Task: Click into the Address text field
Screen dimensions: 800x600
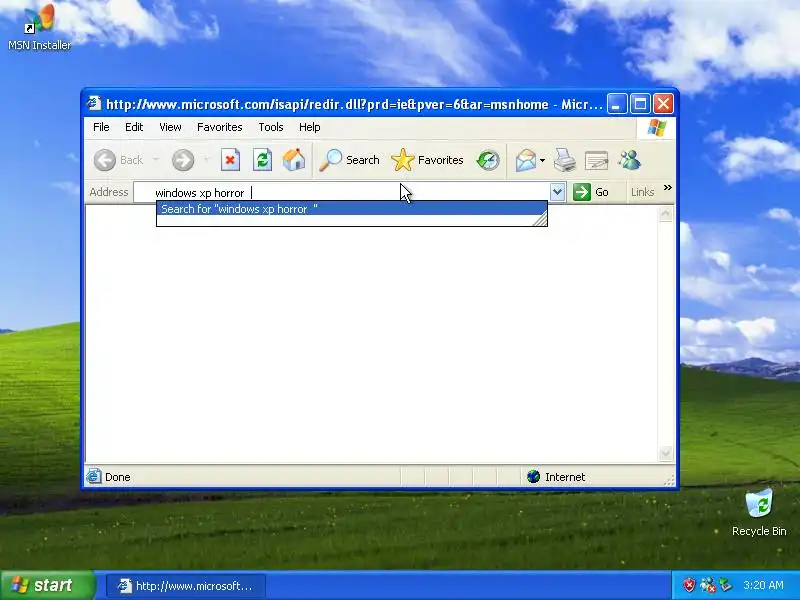Action: click(342, 192)
